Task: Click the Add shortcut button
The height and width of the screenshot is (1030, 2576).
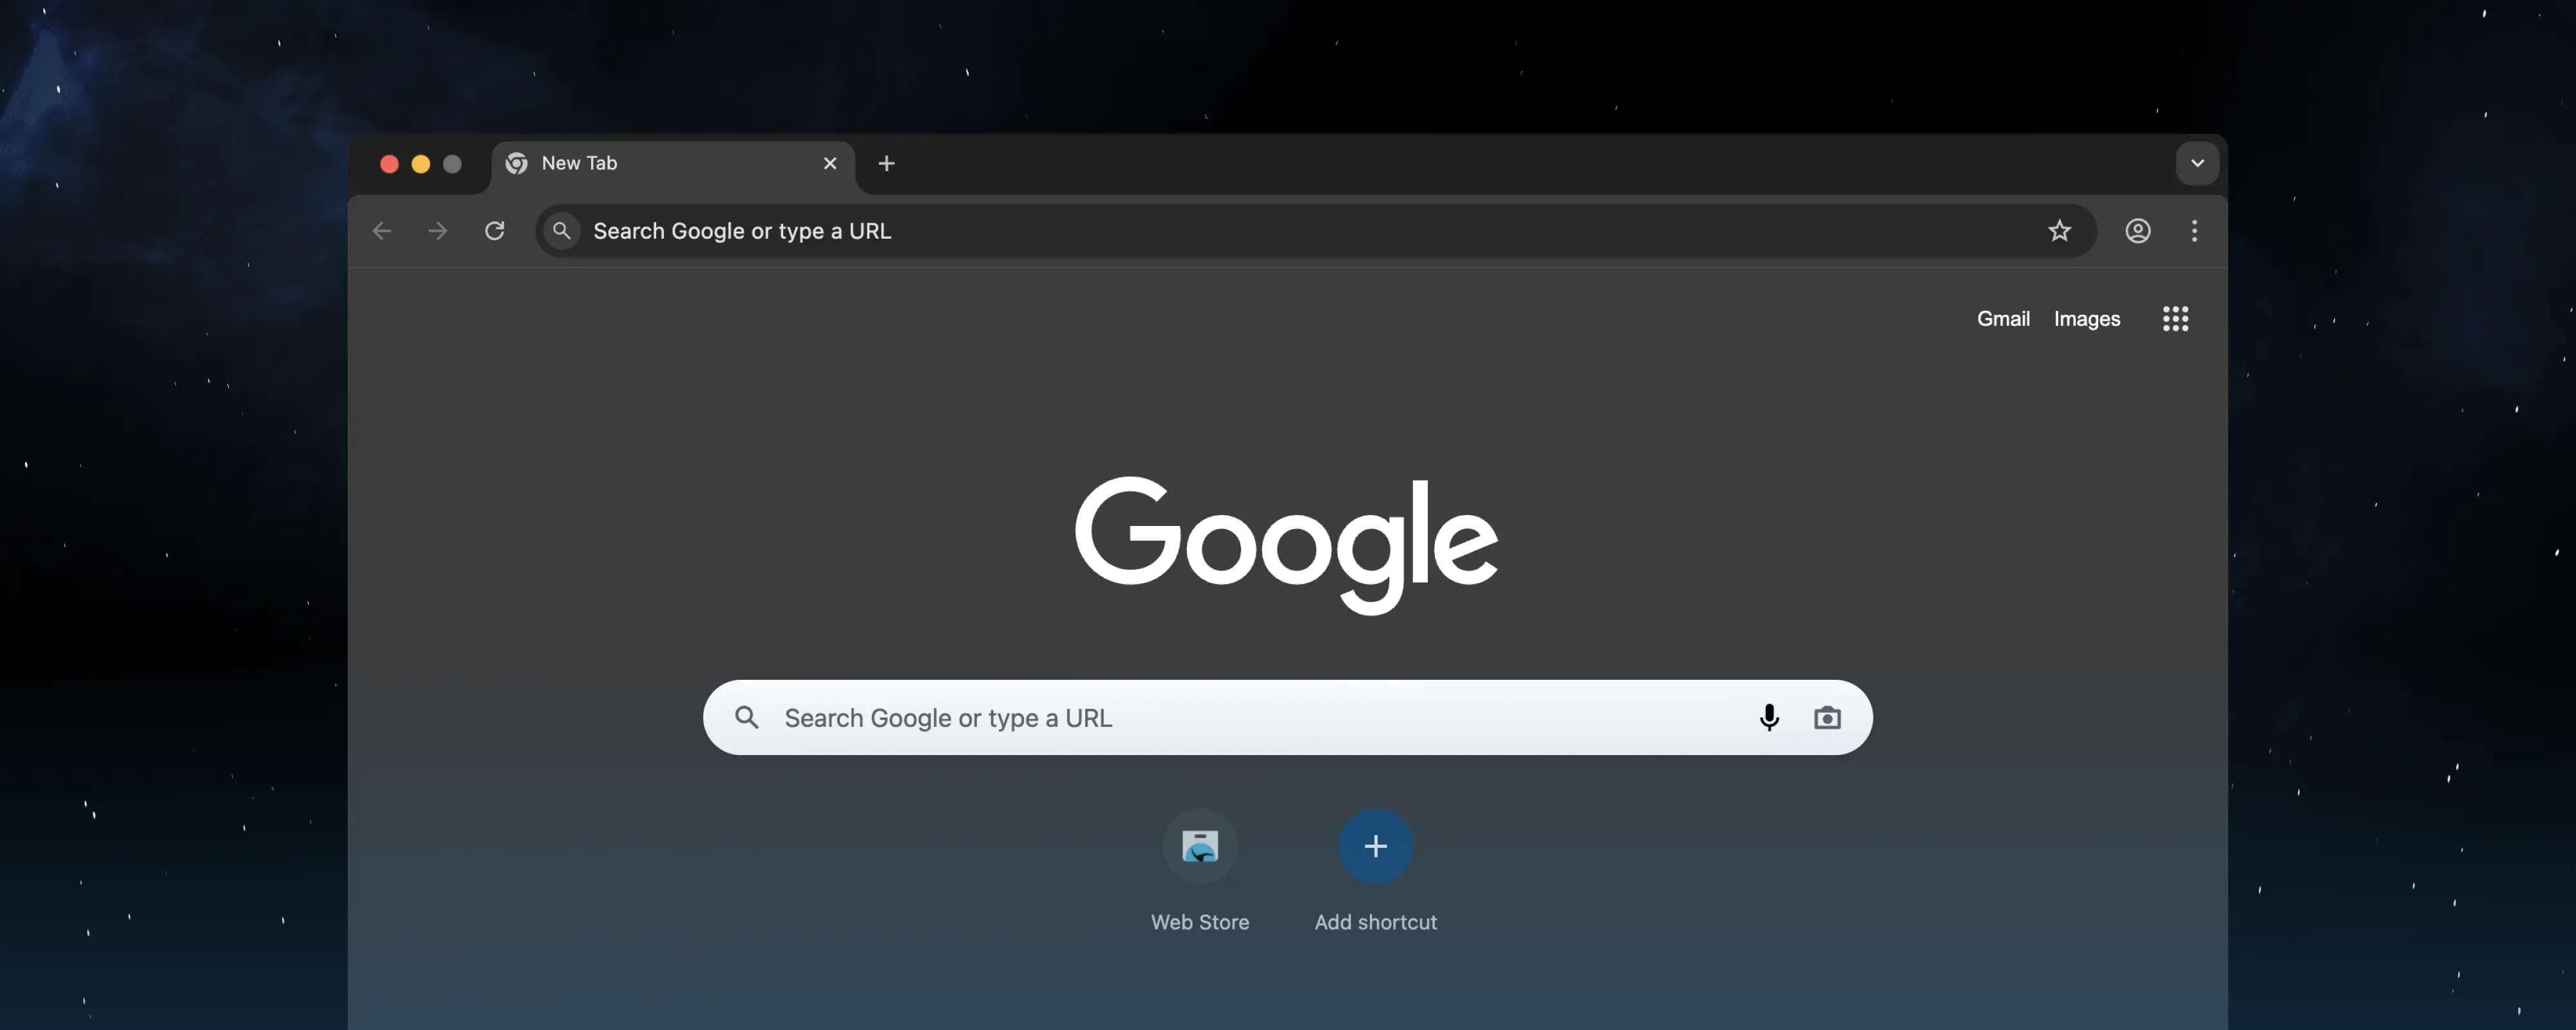Action: [1375, 846]
